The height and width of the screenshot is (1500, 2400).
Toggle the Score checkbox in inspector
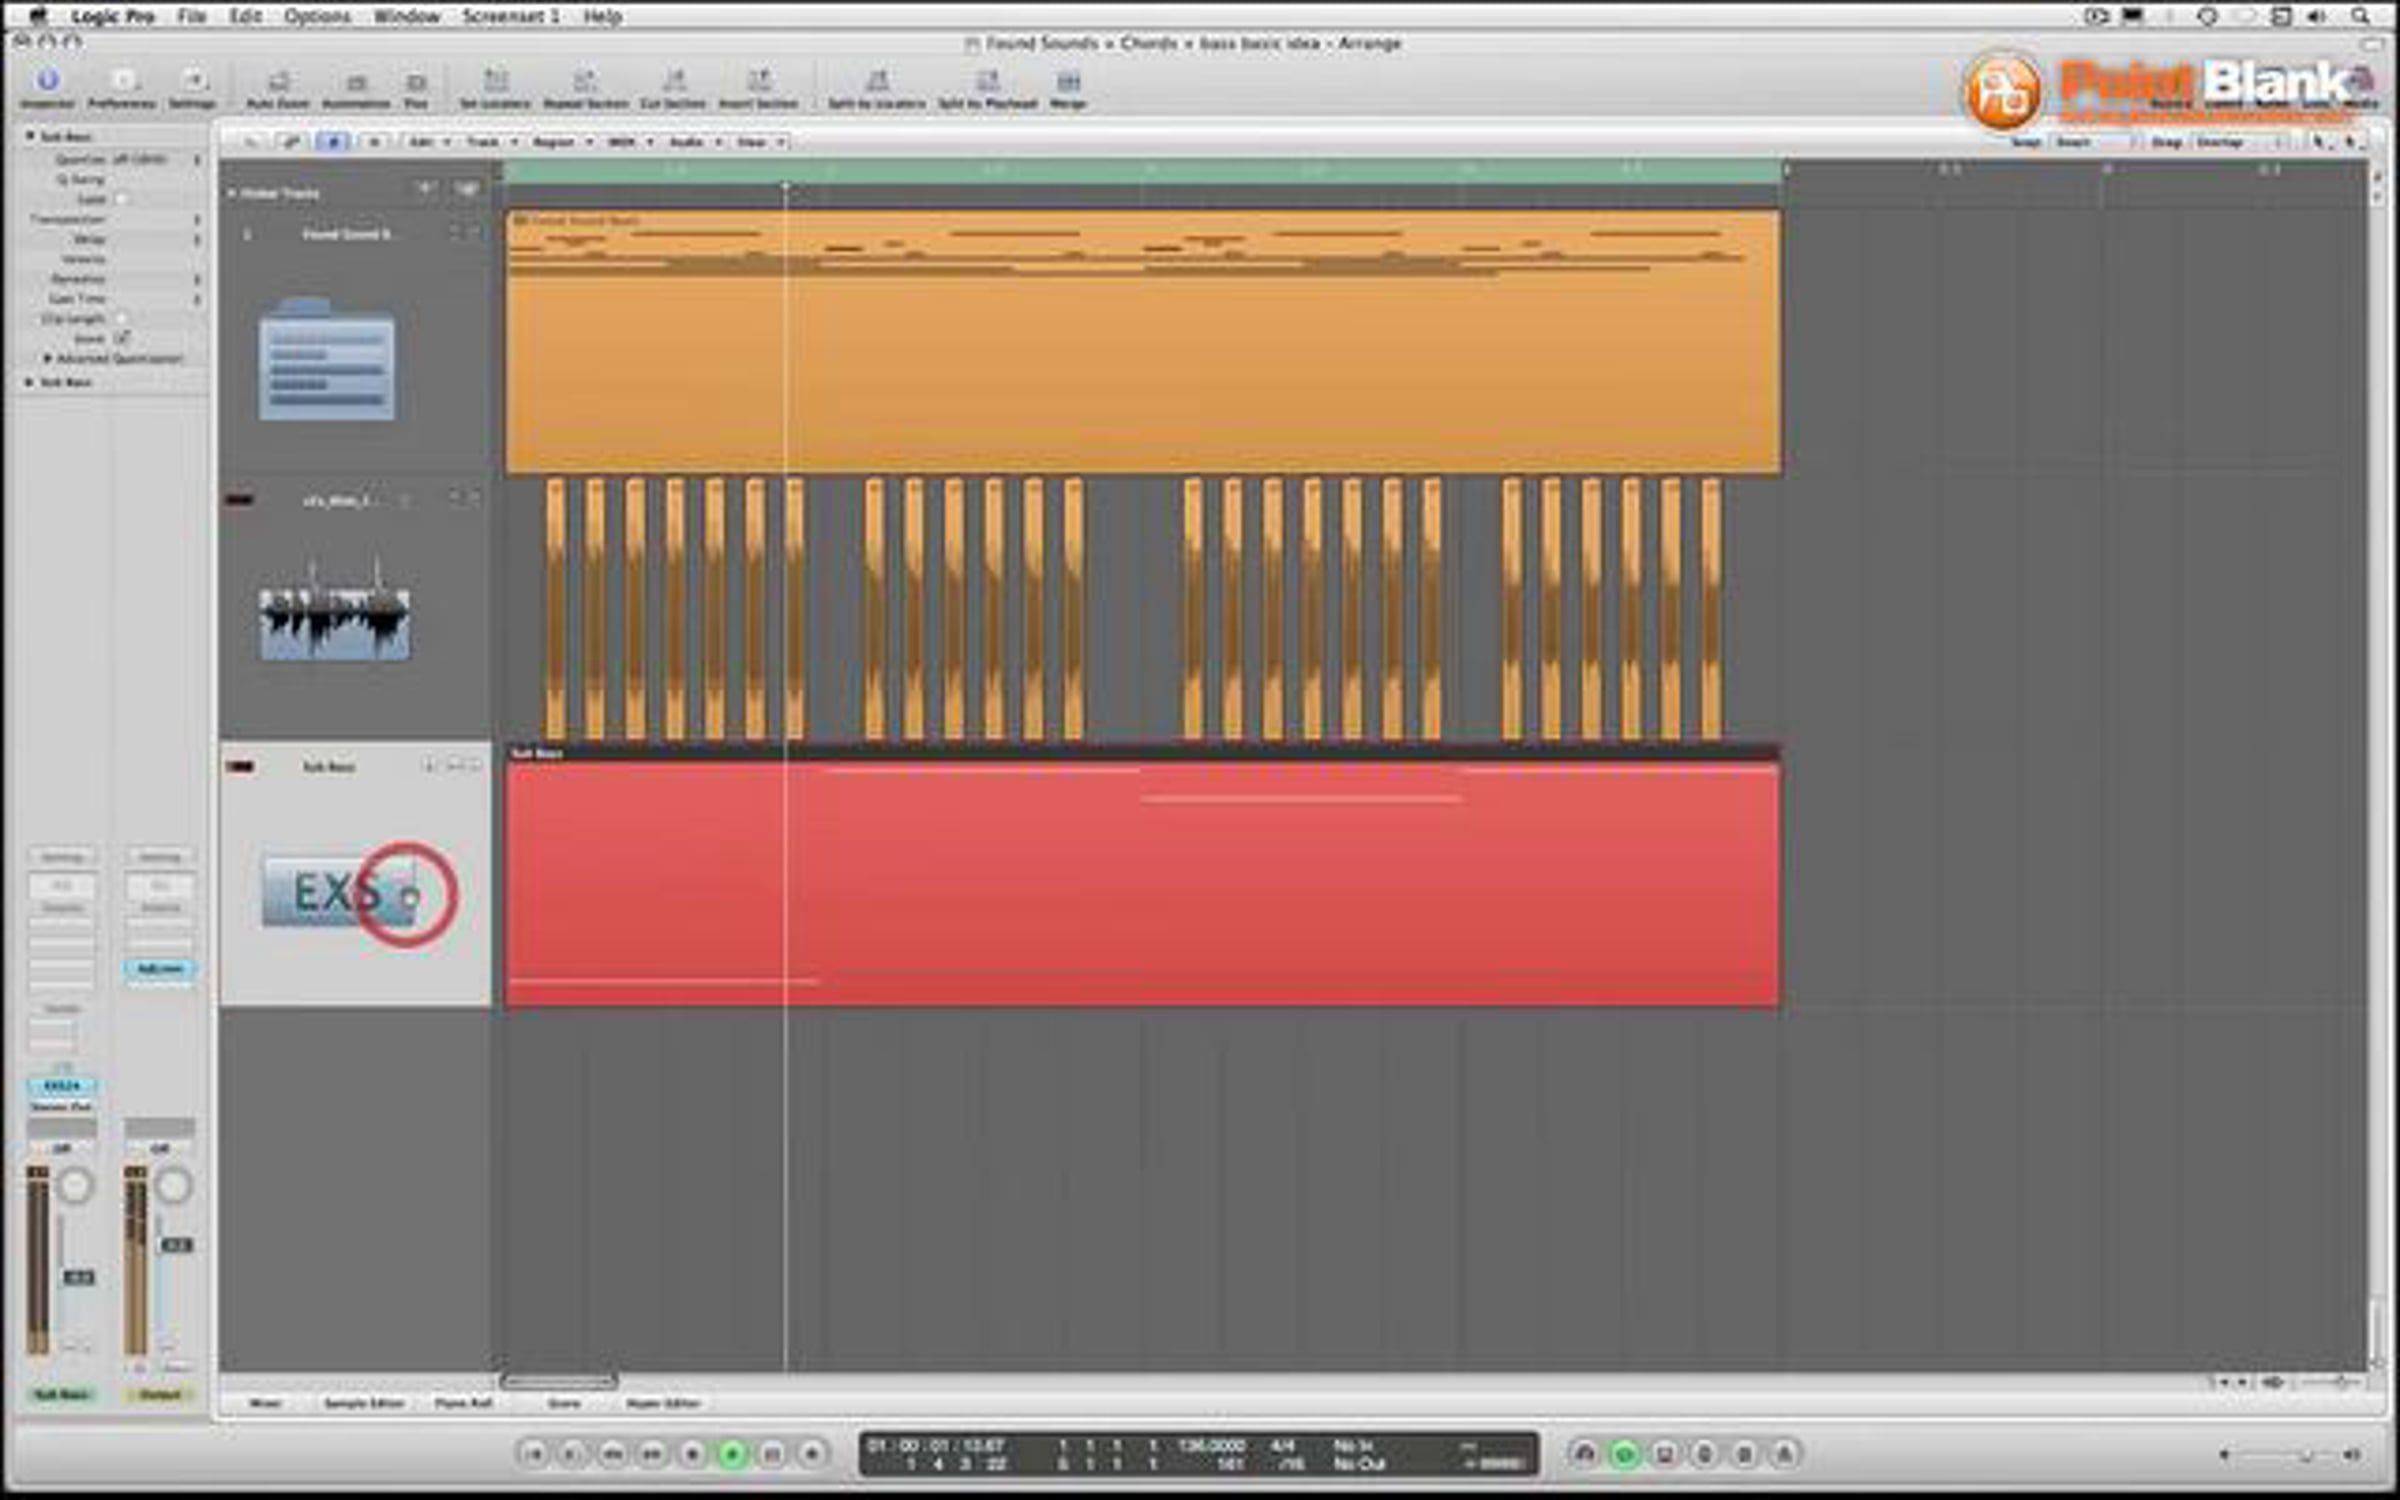click(122, 338)
